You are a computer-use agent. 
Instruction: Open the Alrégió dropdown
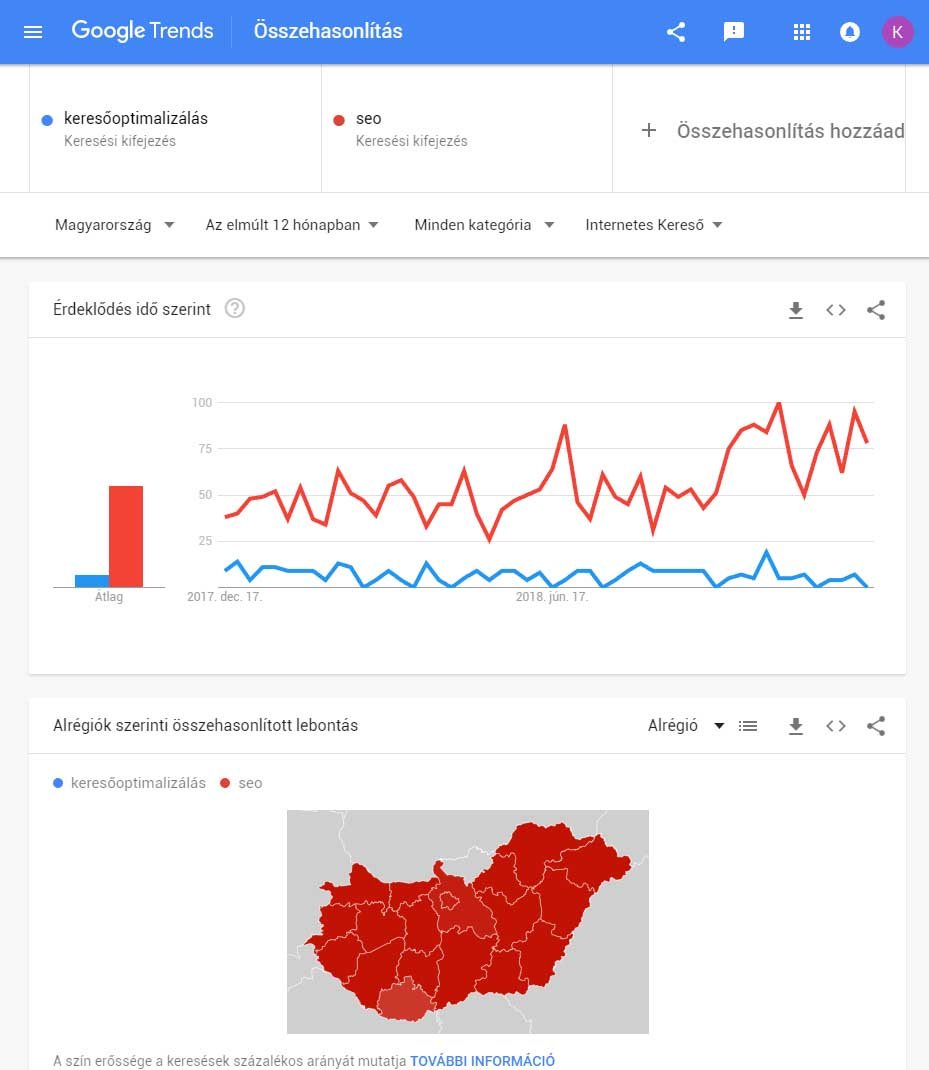point(685,726)
